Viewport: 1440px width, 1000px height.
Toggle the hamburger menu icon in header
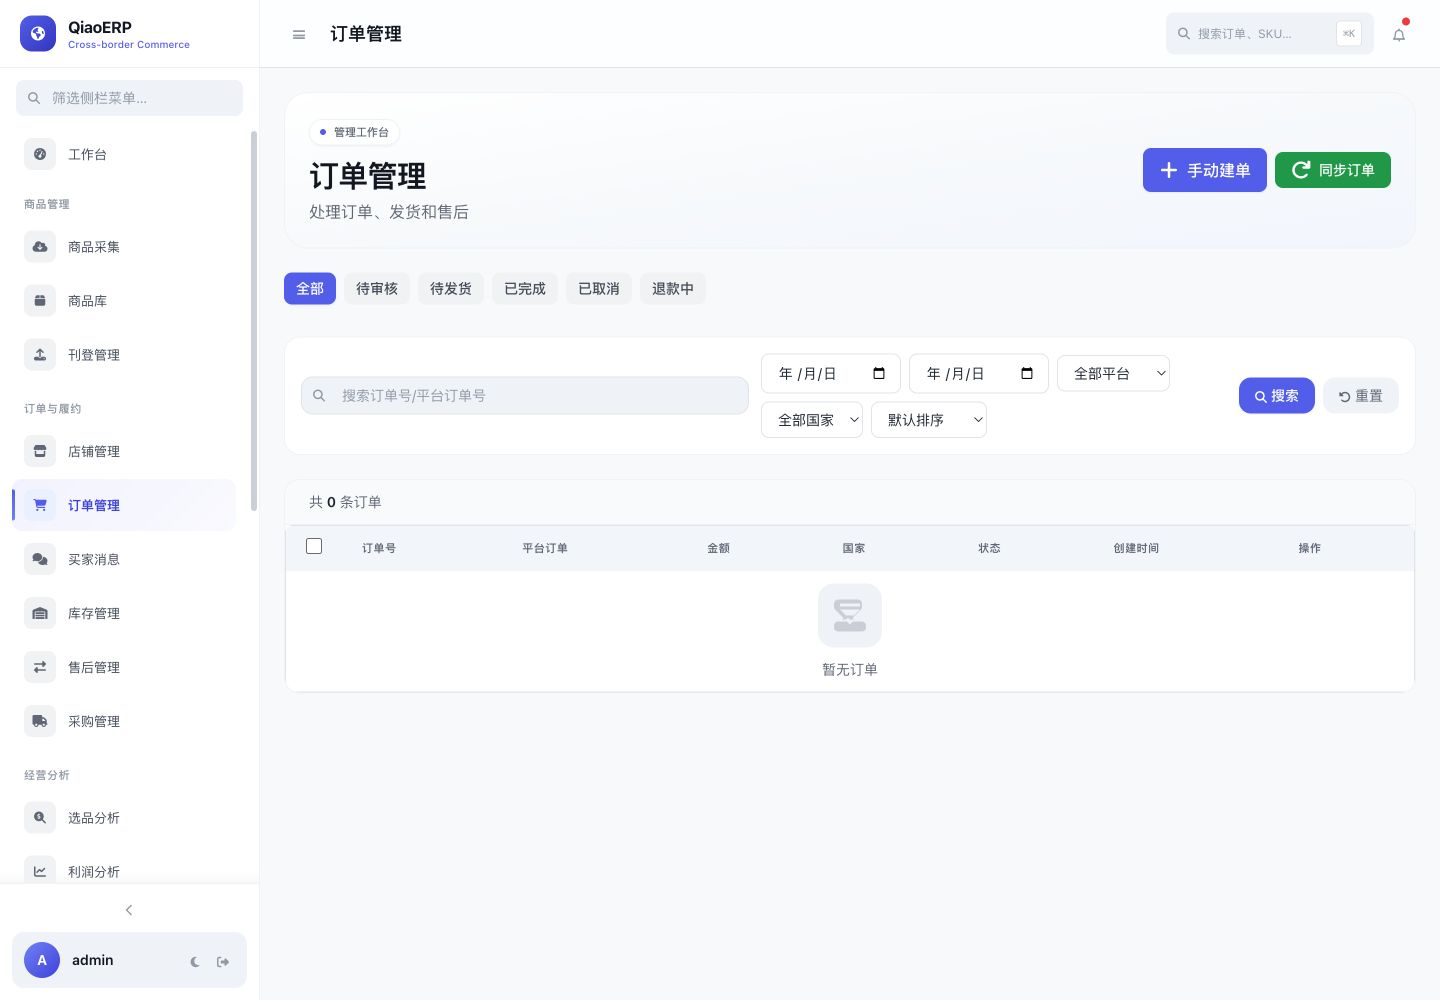(x=299, y=34)
